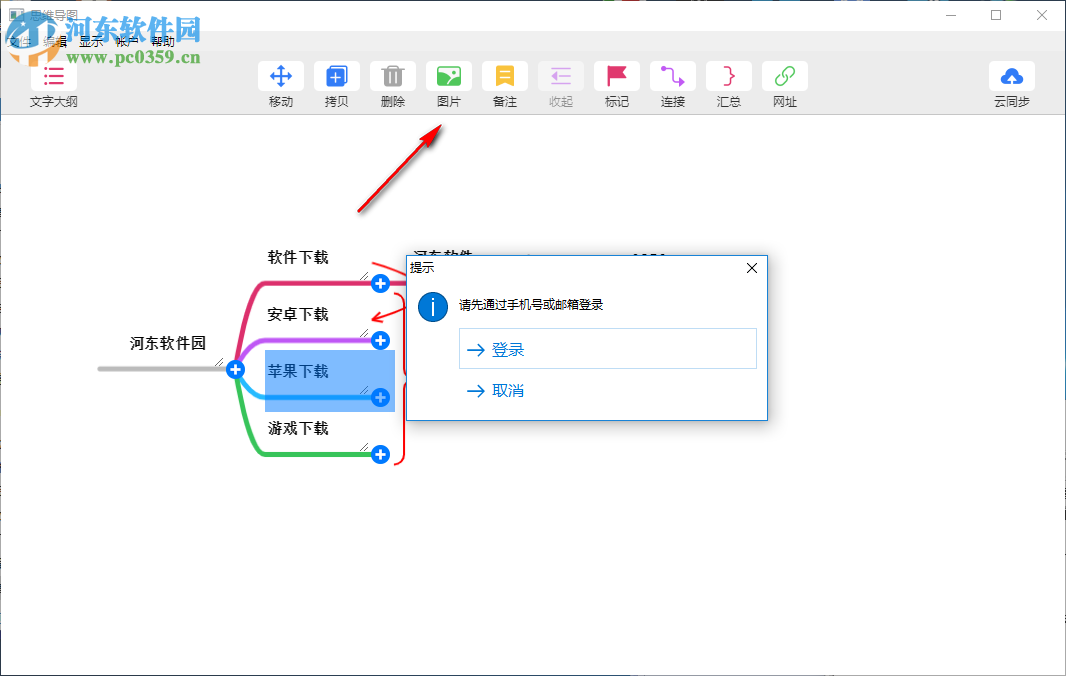Select the 移动 (Move) tool

(281, 75)
